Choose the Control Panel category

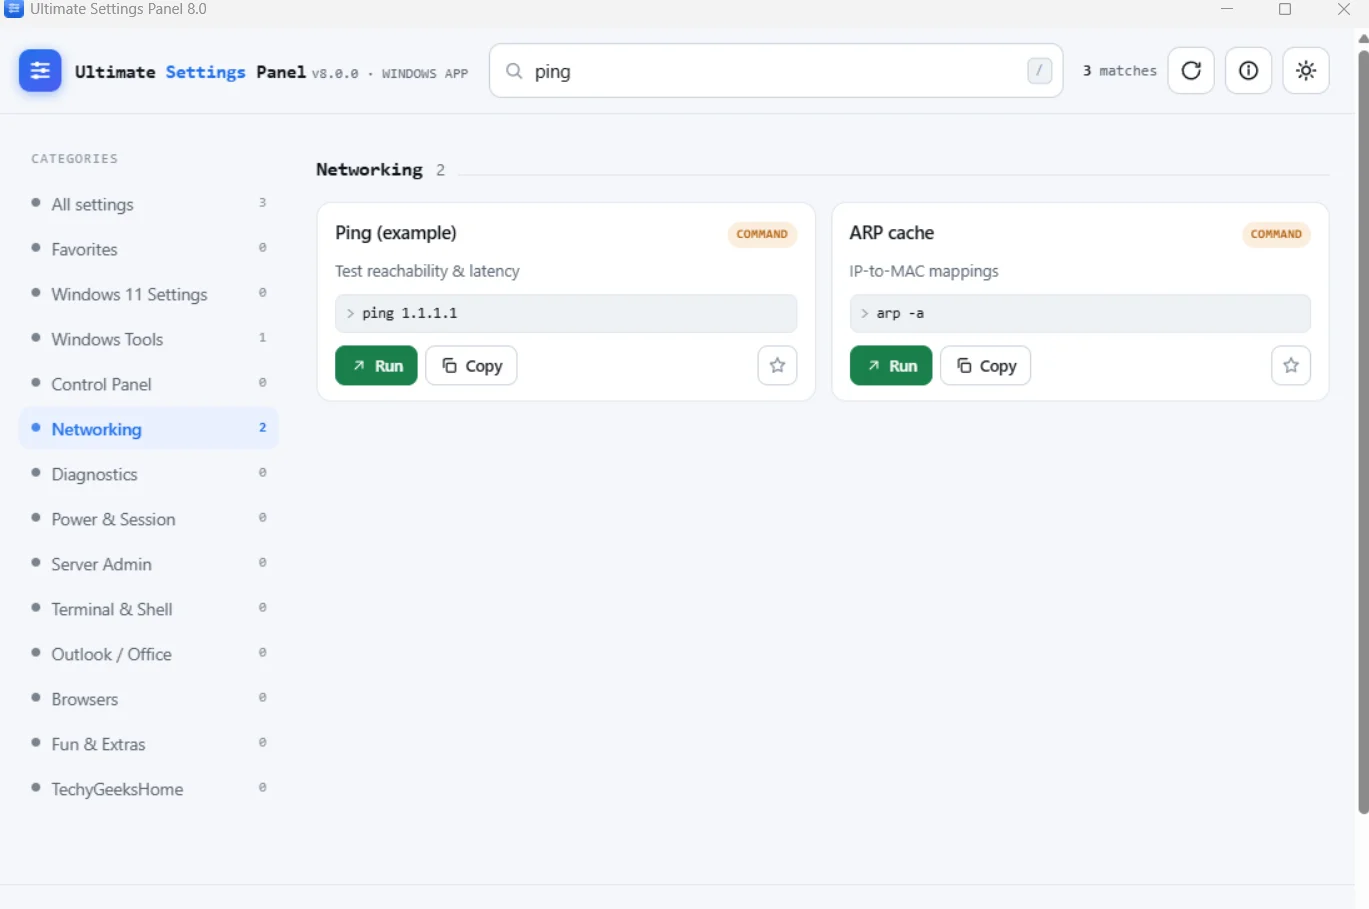click(149, 384)
